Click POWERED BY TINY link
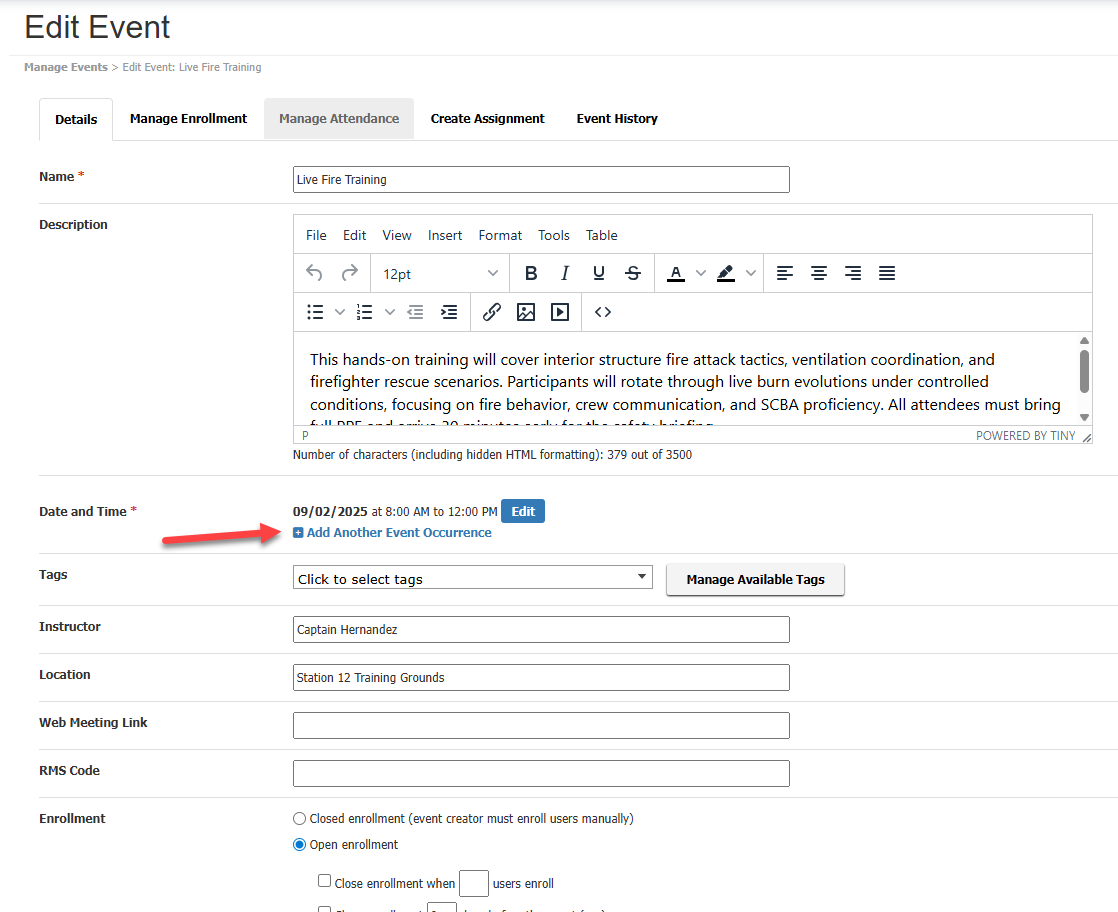This screenshot has height=912, width=1118. pyautogui.click(x=1025, y=436)
